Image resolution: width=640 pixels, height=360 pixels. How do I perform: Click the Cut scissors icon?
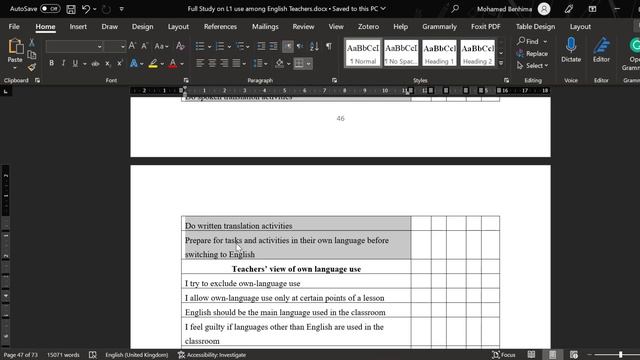32,43
